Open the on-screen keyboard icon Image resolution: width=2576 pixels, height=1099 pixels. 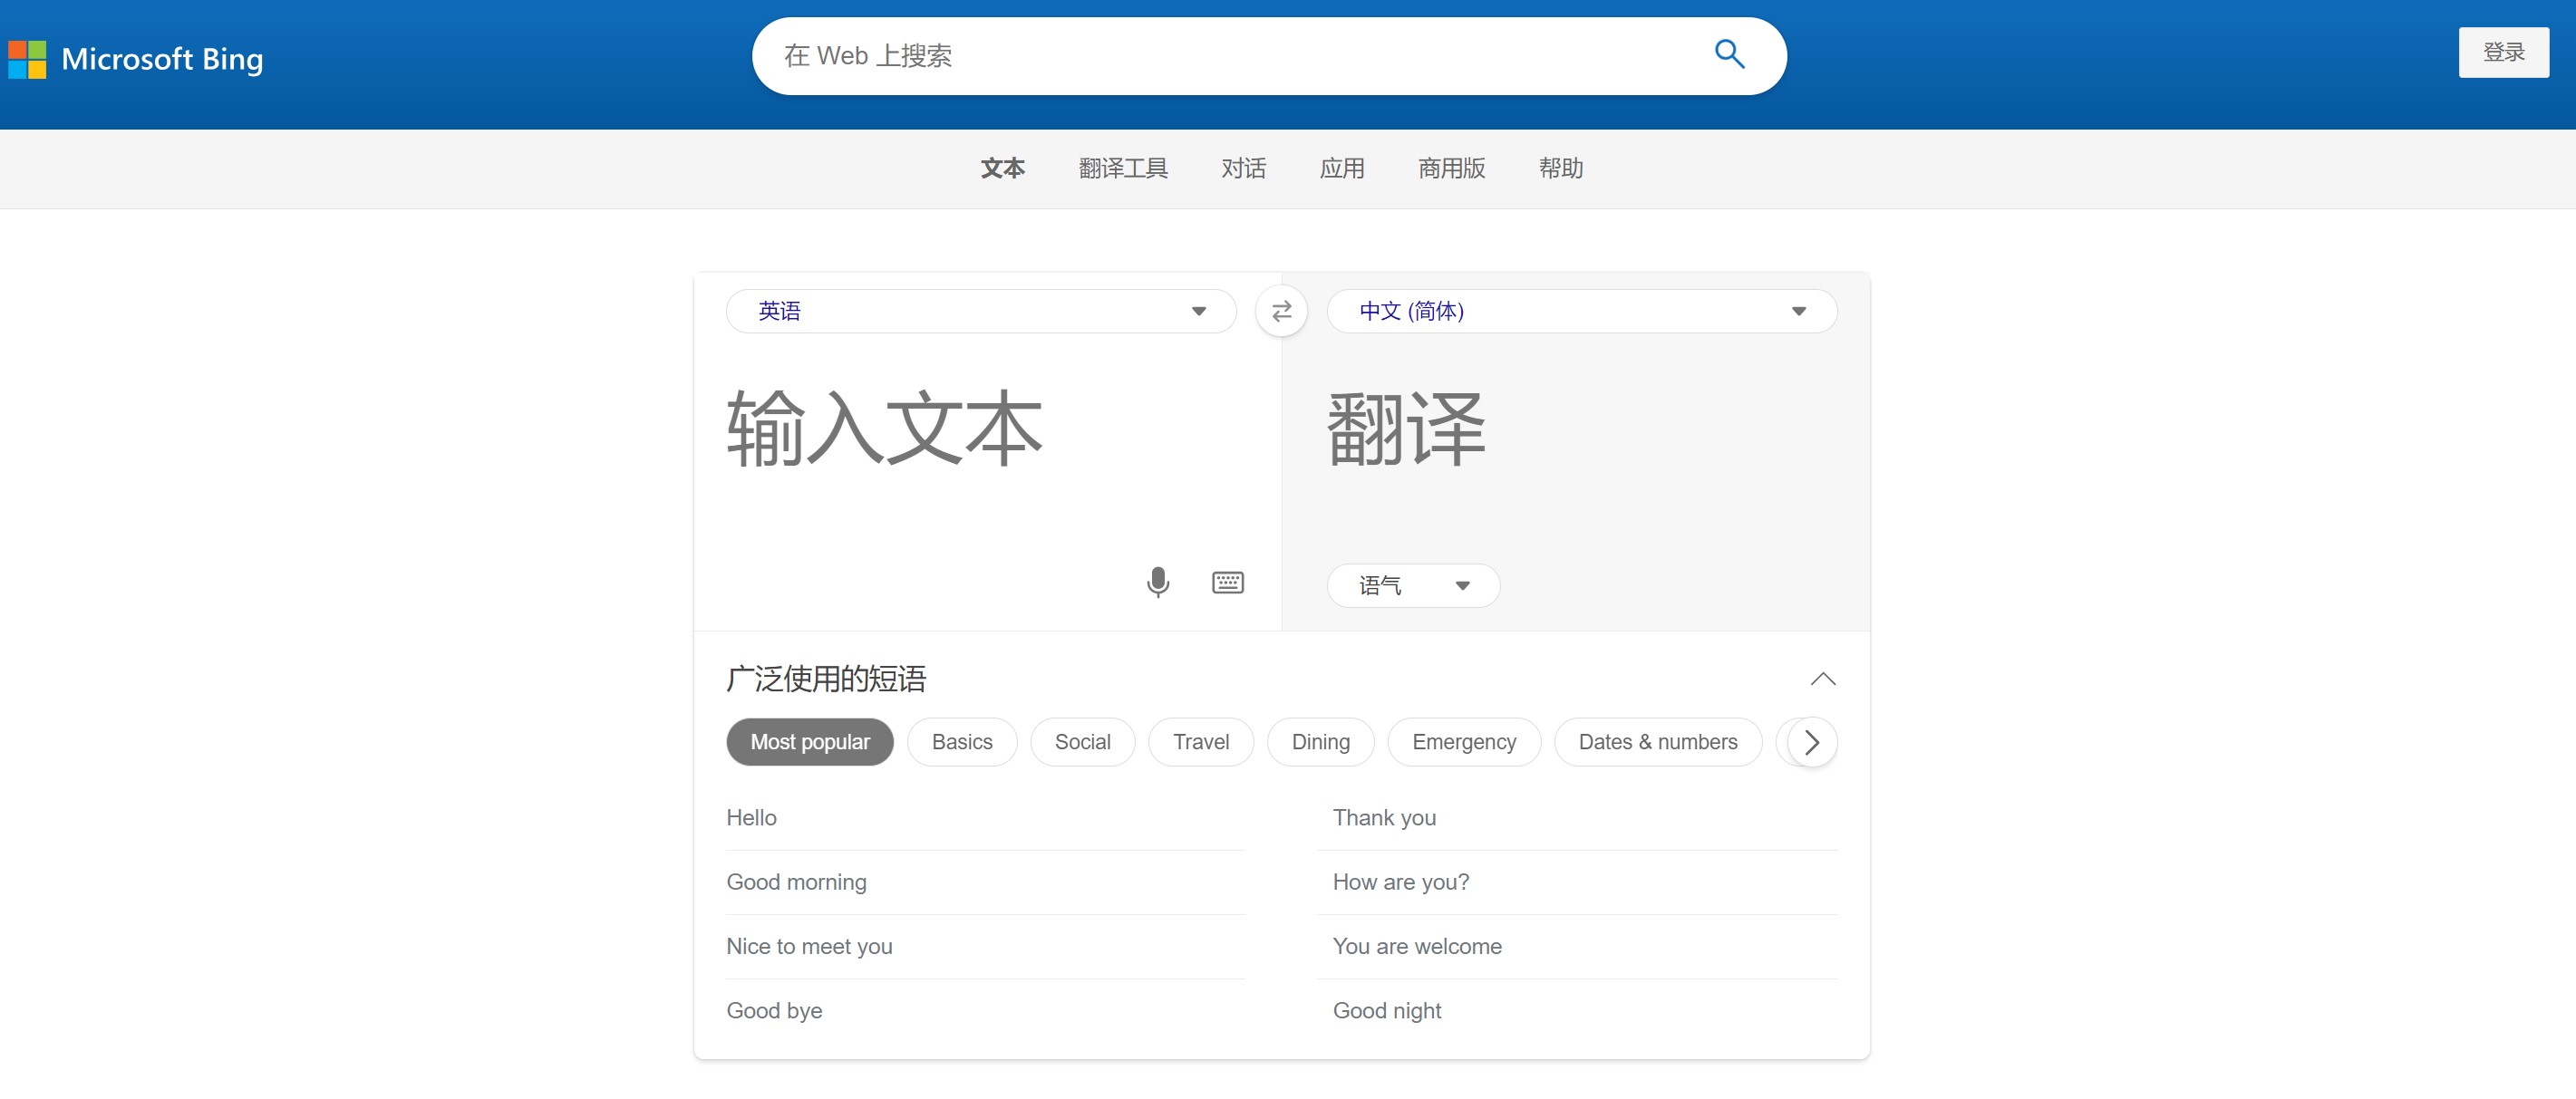coord(1227,582)
